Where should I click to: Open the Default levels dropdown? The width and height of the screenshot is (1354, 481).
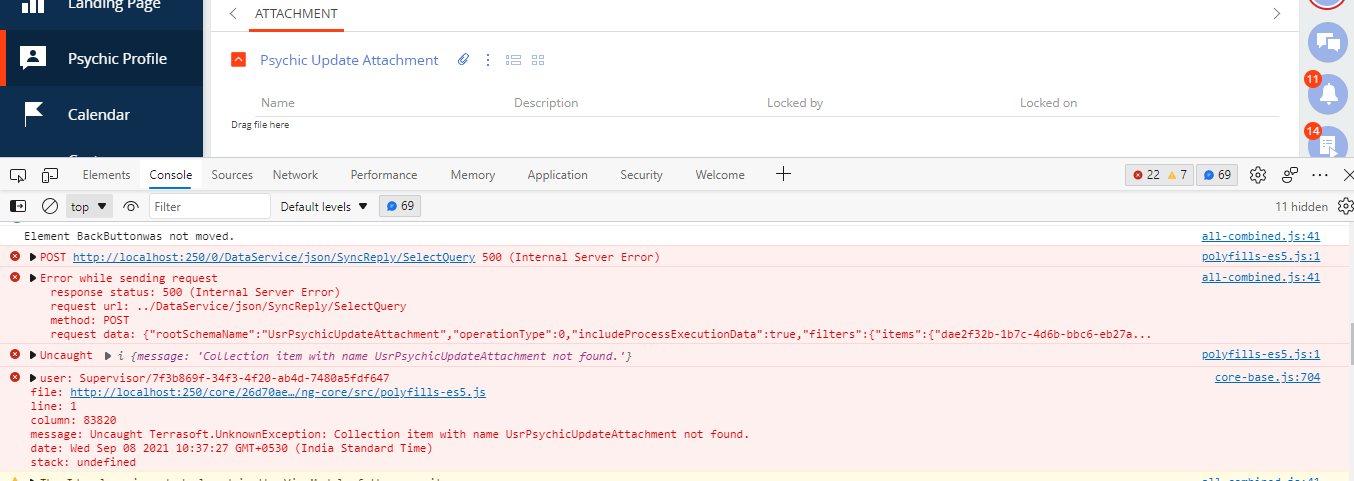click(324, 207)
